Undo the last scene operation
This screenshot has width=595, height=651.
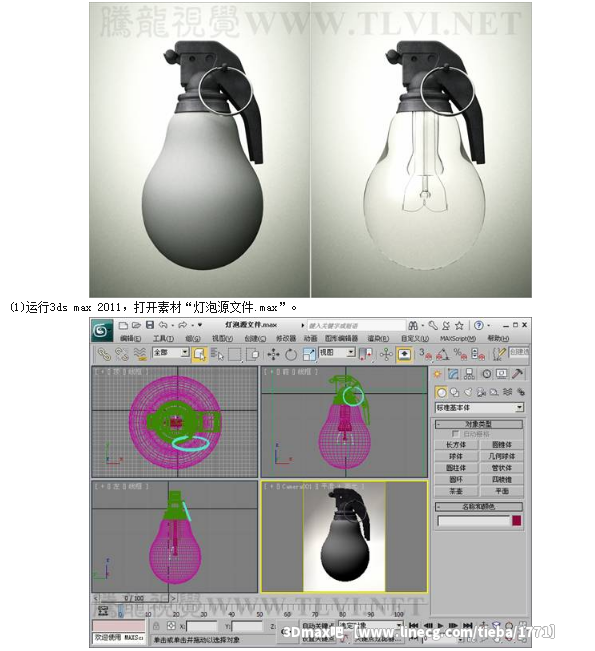[163, 325]
